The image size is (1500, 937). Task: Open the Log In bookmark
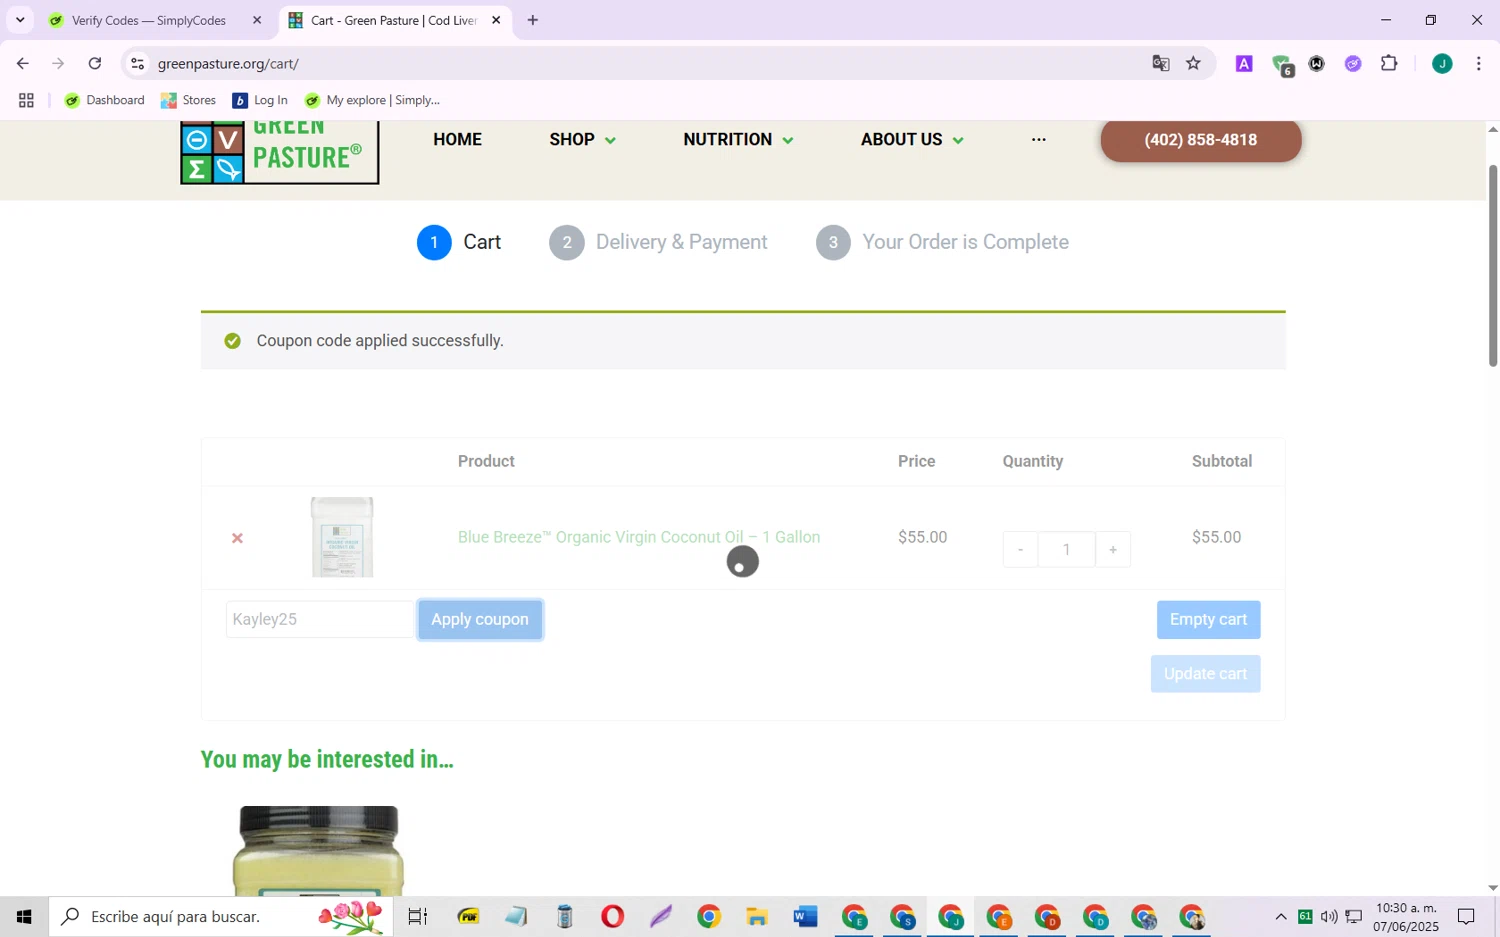tap(260, 100)
